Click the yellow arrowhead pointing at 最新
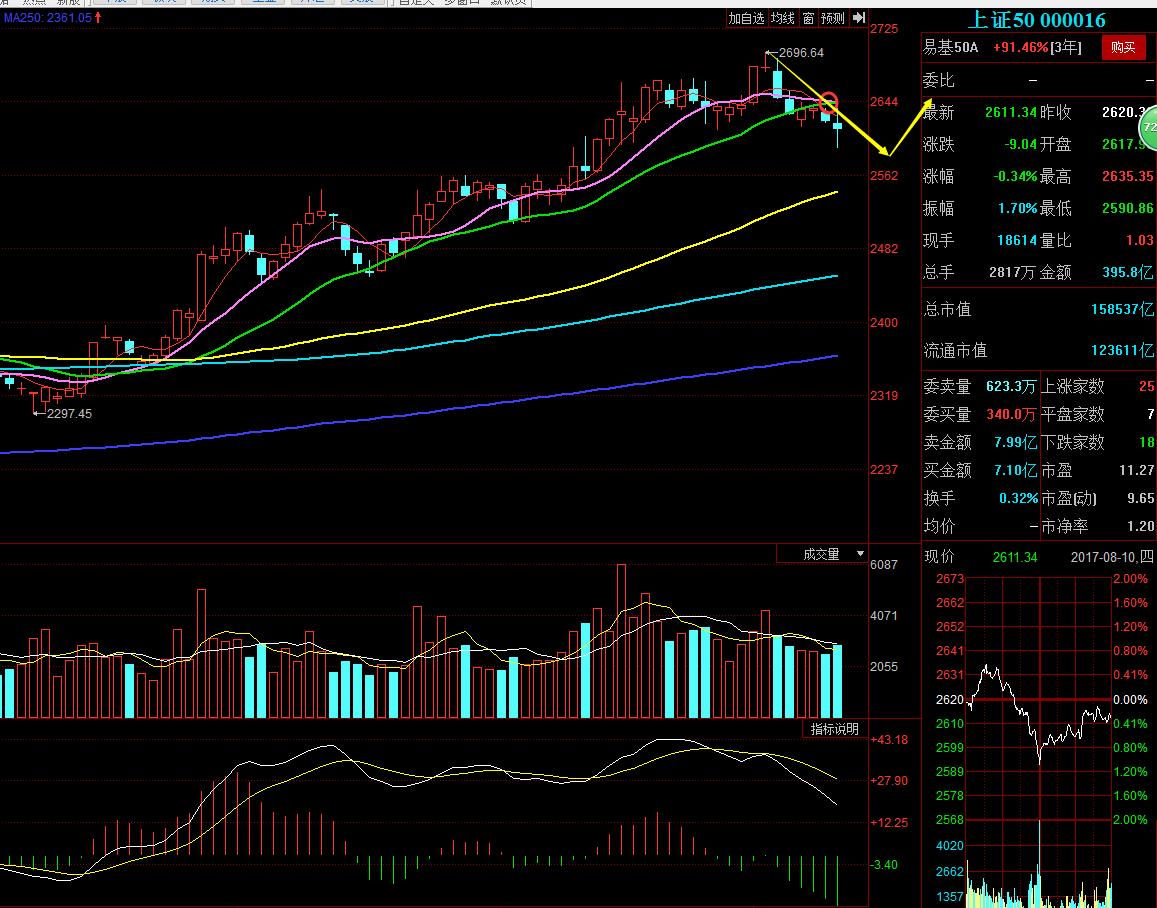The width and height of the screenshot is (1157, 908). (x=929, y=103)
